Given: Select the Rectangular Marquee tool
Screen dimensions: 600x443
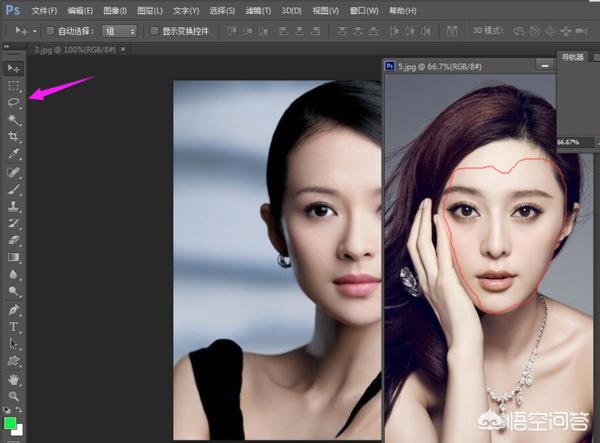Looking at the screenshot, I should coord(13,86).
